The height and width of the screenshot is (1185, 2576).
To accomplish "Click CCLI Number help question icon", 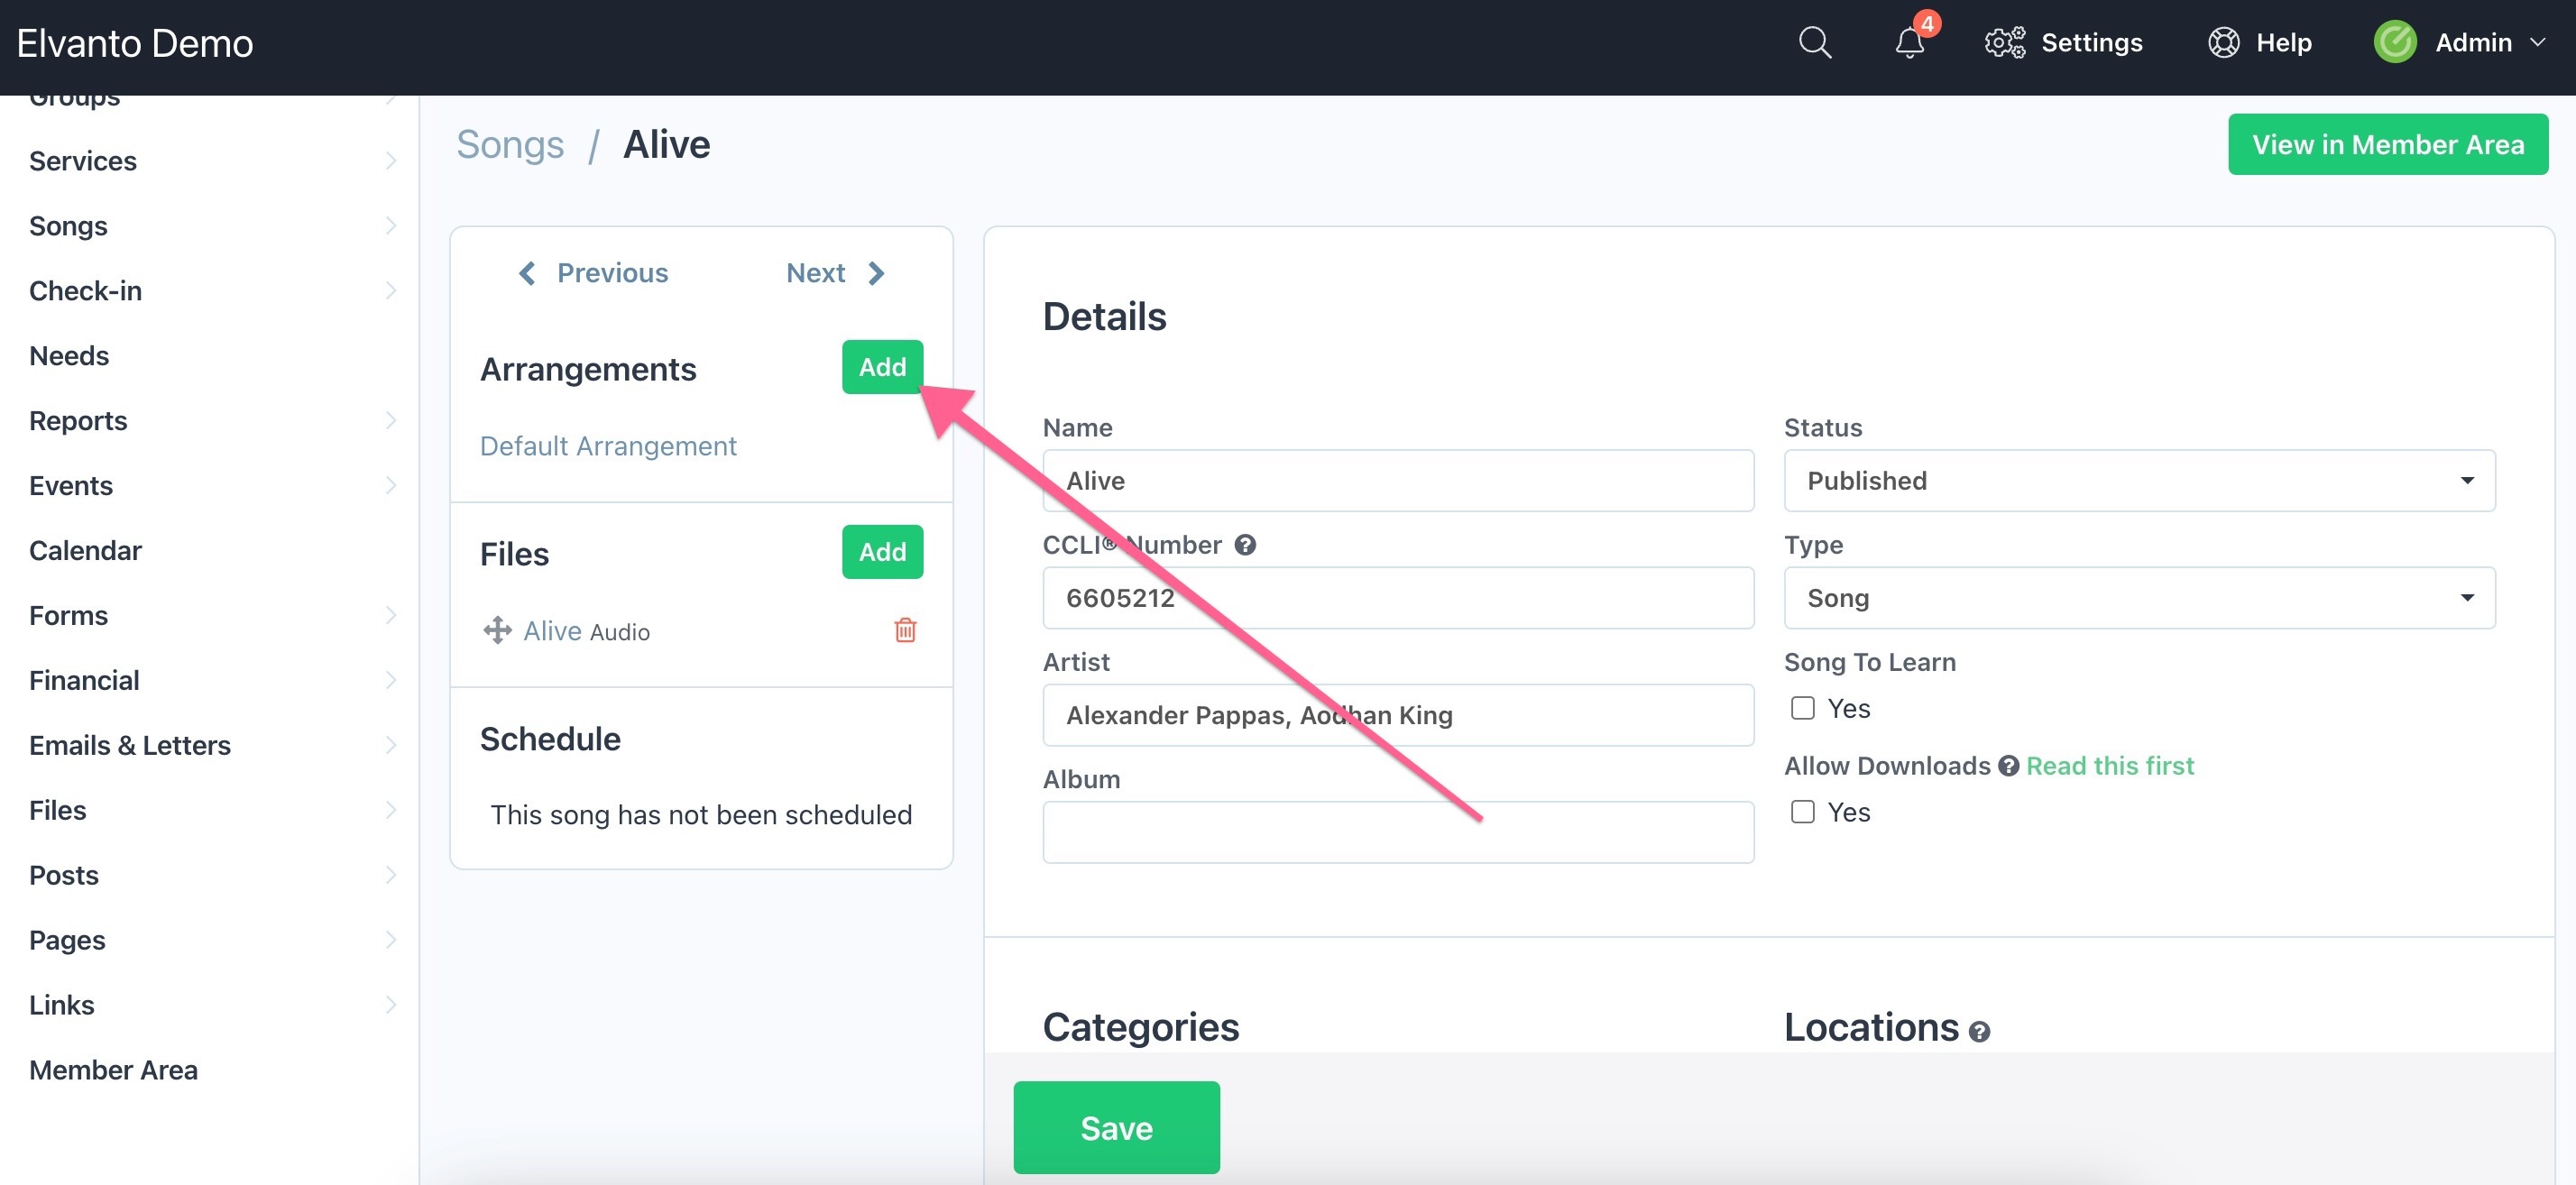I will coord(1245,545).
